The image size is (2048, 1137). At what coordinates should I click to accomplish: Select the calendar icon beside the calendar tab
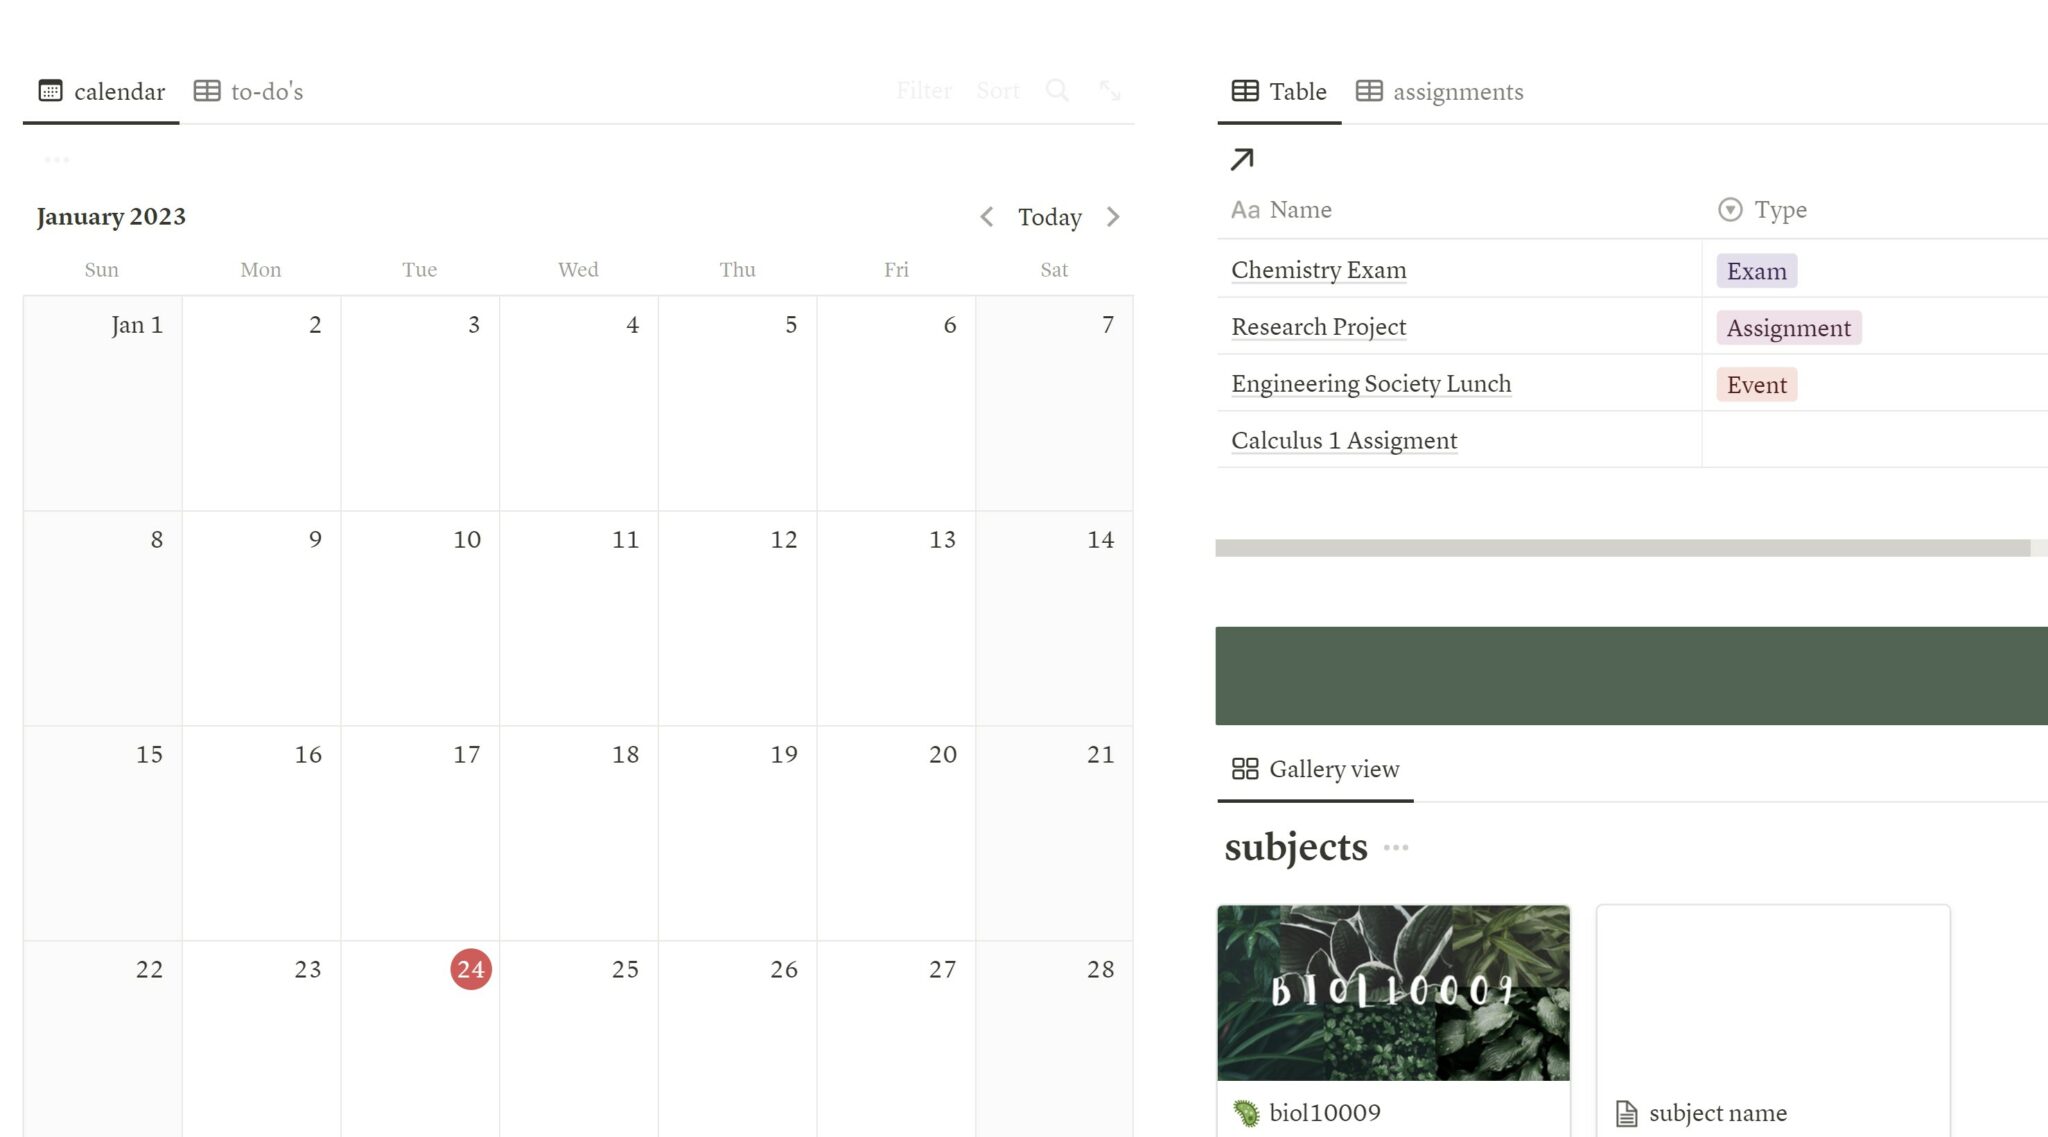(50, 90)
